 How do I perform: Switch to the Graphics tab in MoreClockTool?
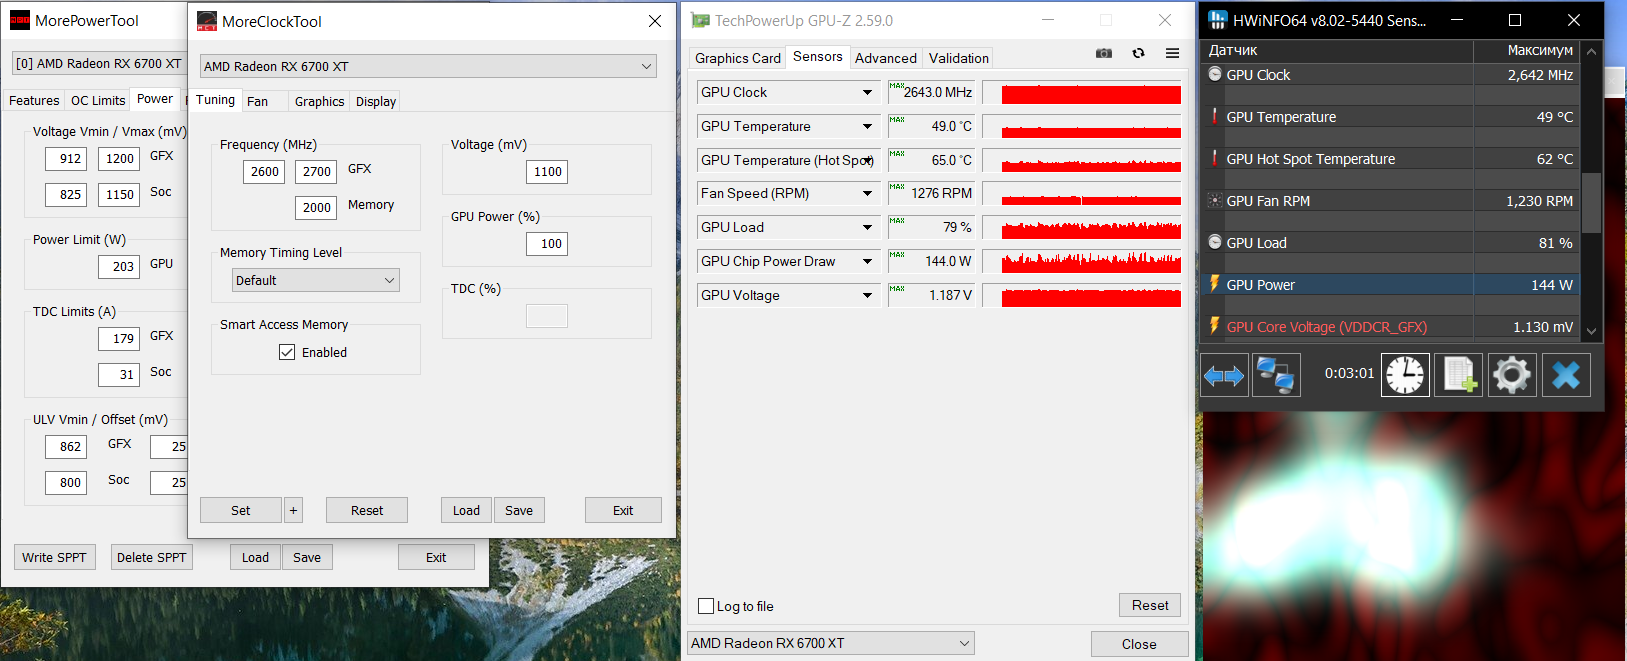click(x=319, y=101)
